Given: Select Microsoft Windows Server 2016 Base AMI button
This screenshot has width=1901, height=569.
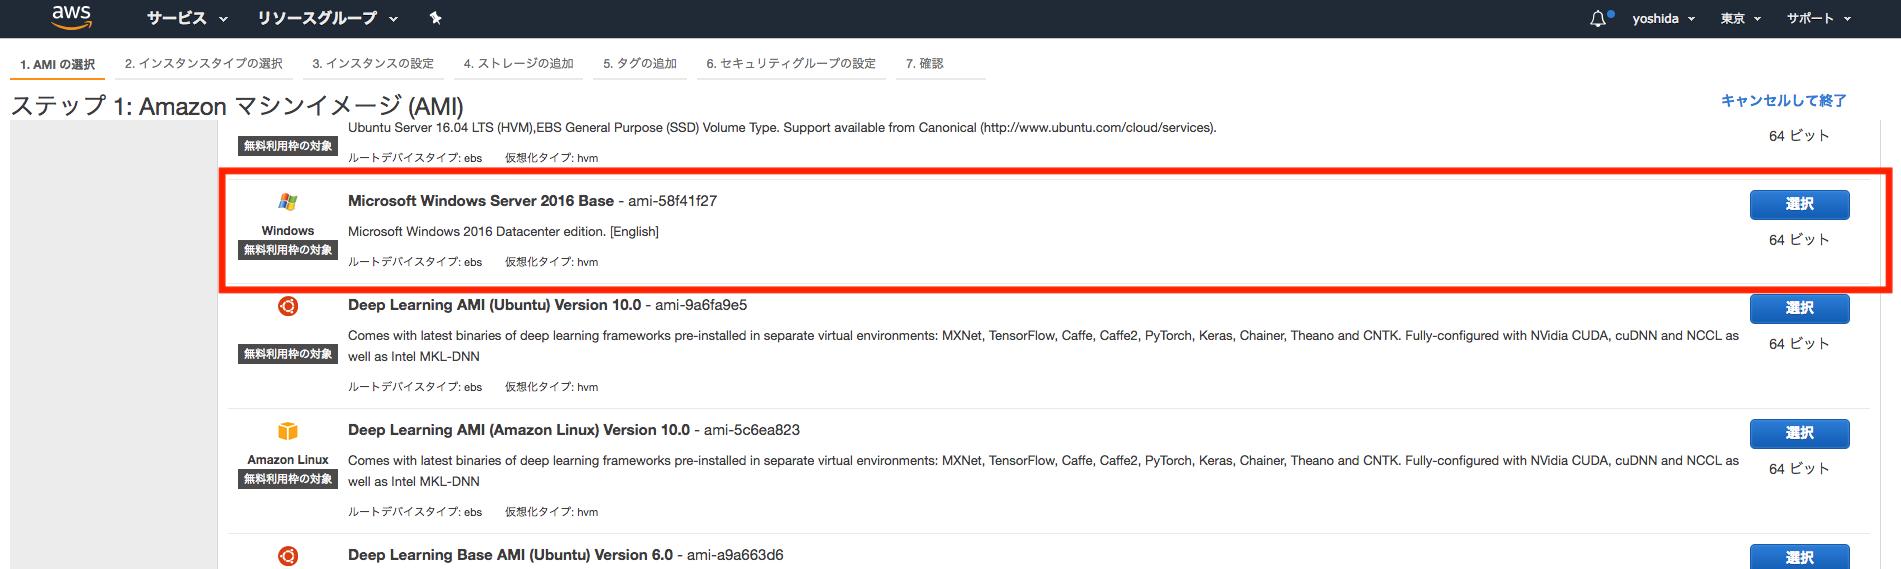Looking at the screenshot, I should (x=1799, y=204).
